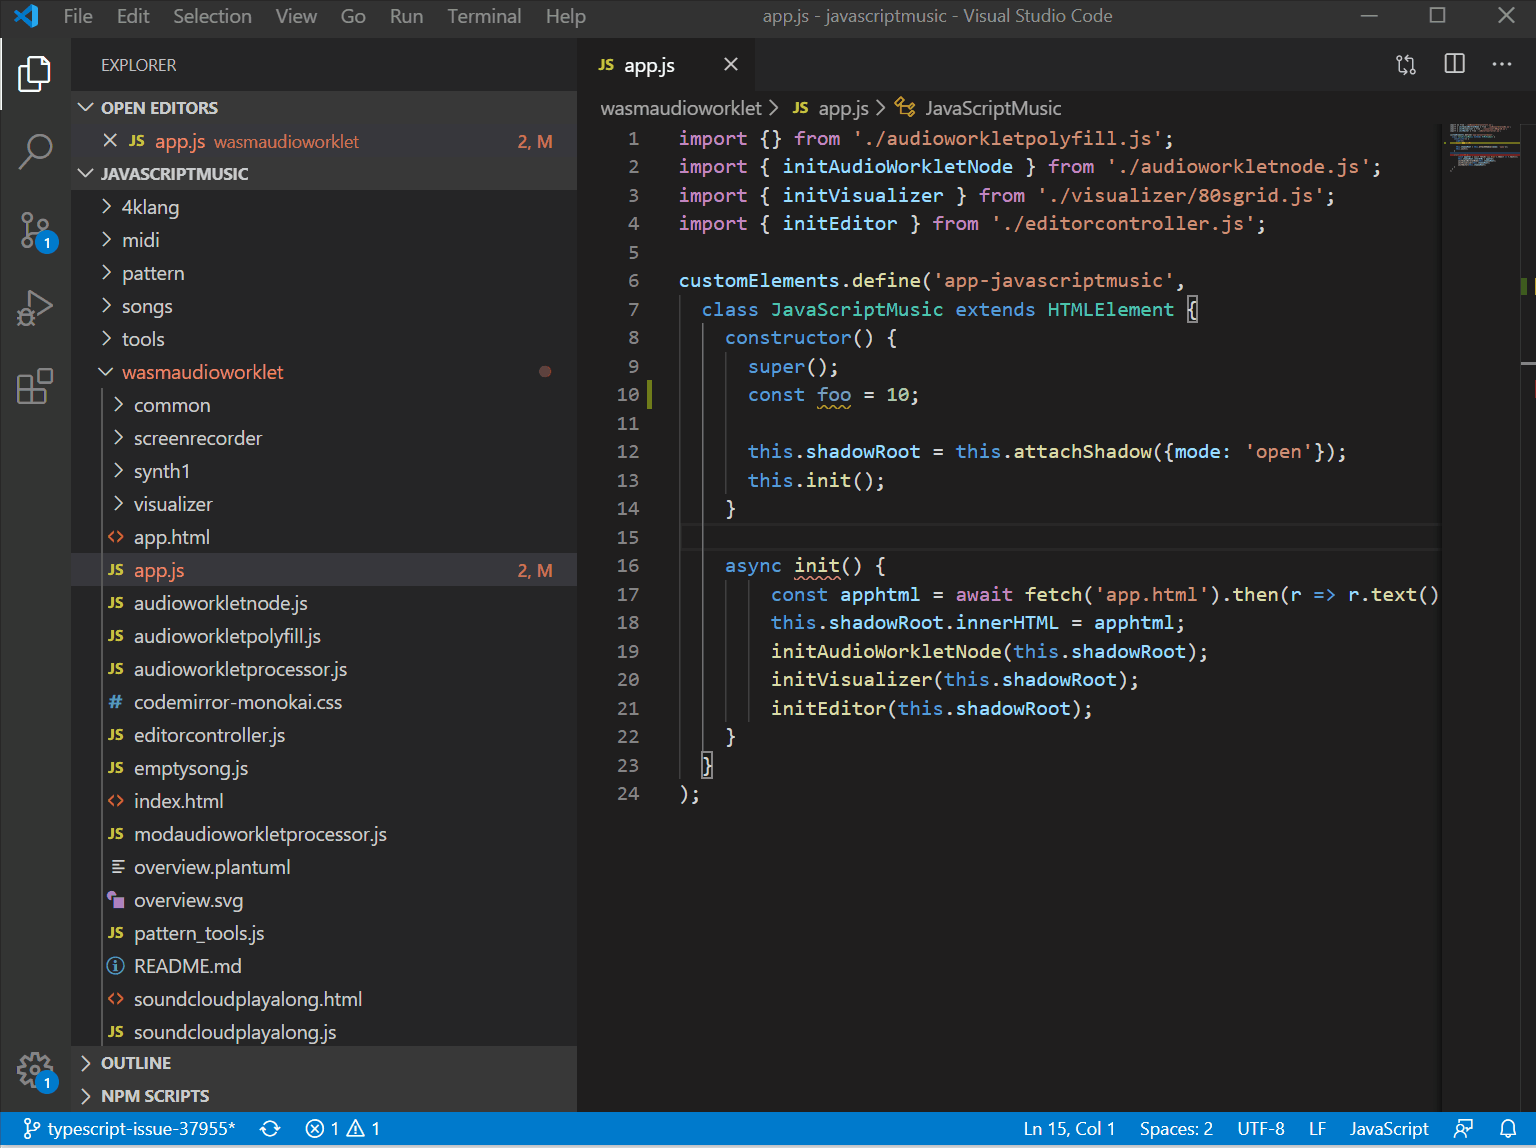The width and height of the screenshot is (1536, 1148).
Task: Open the Explorer view in activity bar
Action: tap(35, 74)
